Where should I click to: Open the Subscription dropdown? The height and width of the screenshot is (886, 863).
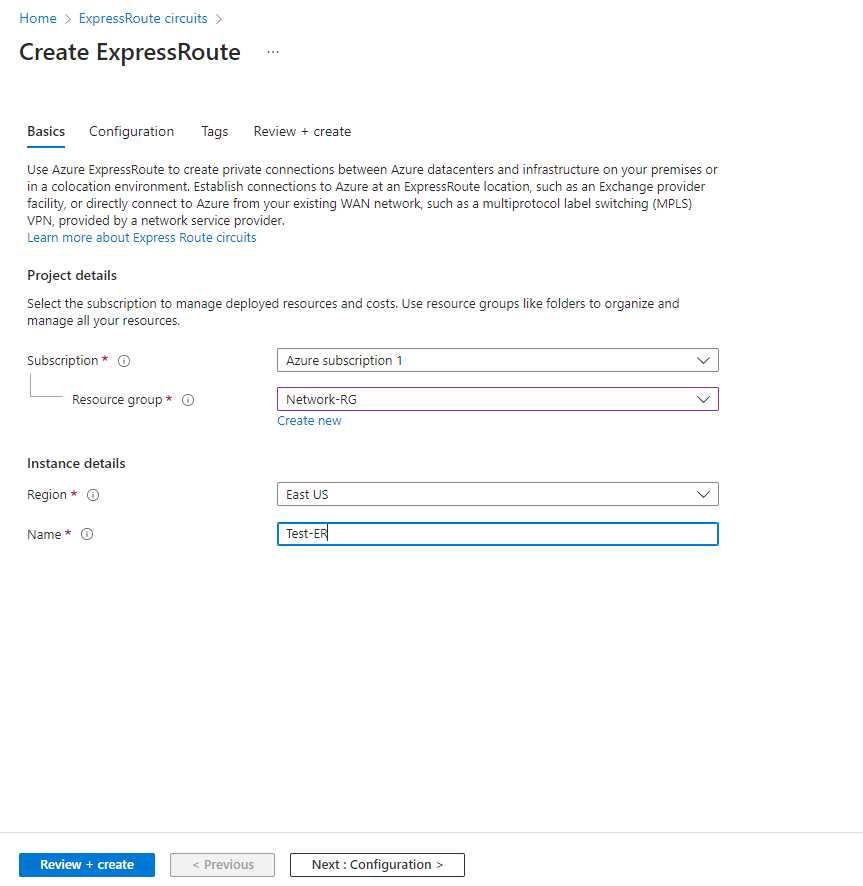(x=497, y=360)
